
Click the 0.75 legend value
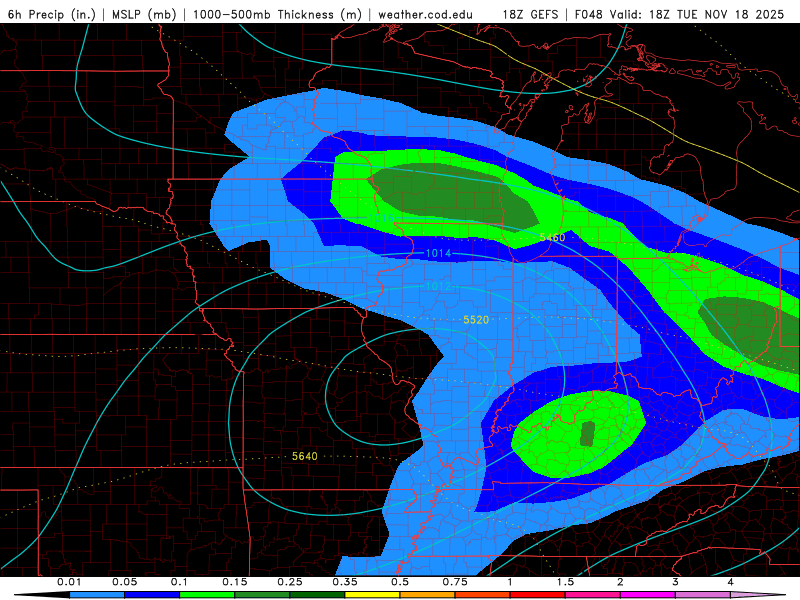[x=455, y=582]
